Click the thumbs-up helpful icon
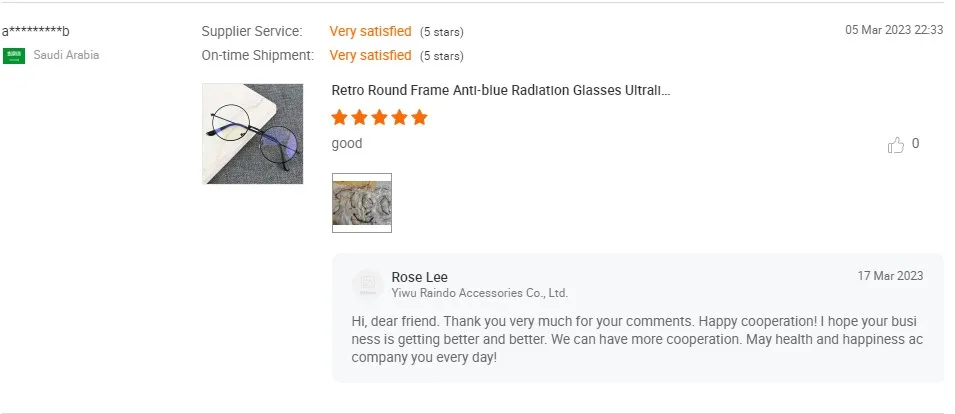The height and width of the screenshot is (414, 955). pos(895,145)
